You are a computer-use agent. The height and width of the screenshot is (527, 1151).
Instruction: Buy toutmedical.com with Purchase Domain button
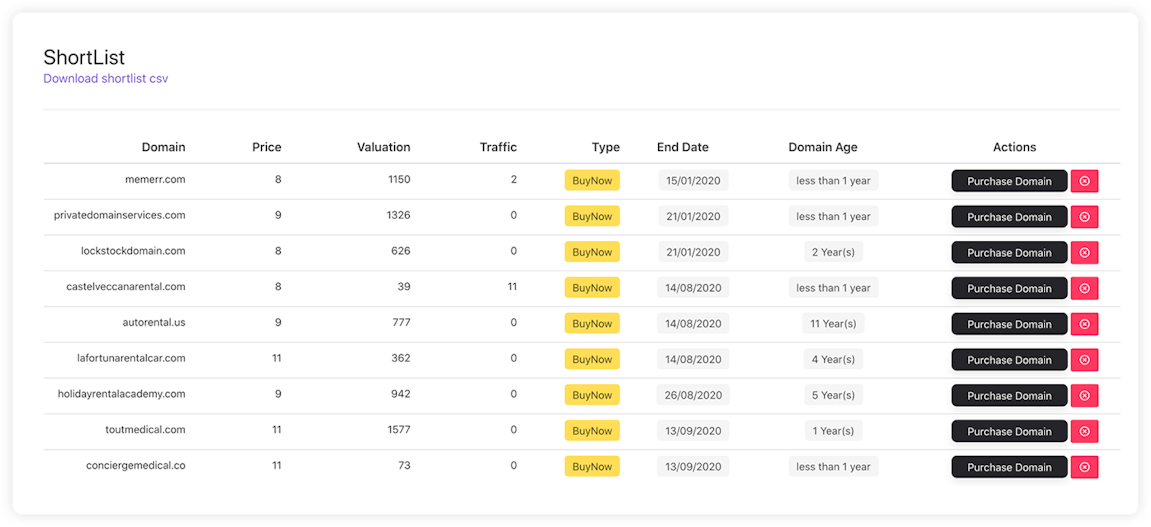pos(1009,431)
